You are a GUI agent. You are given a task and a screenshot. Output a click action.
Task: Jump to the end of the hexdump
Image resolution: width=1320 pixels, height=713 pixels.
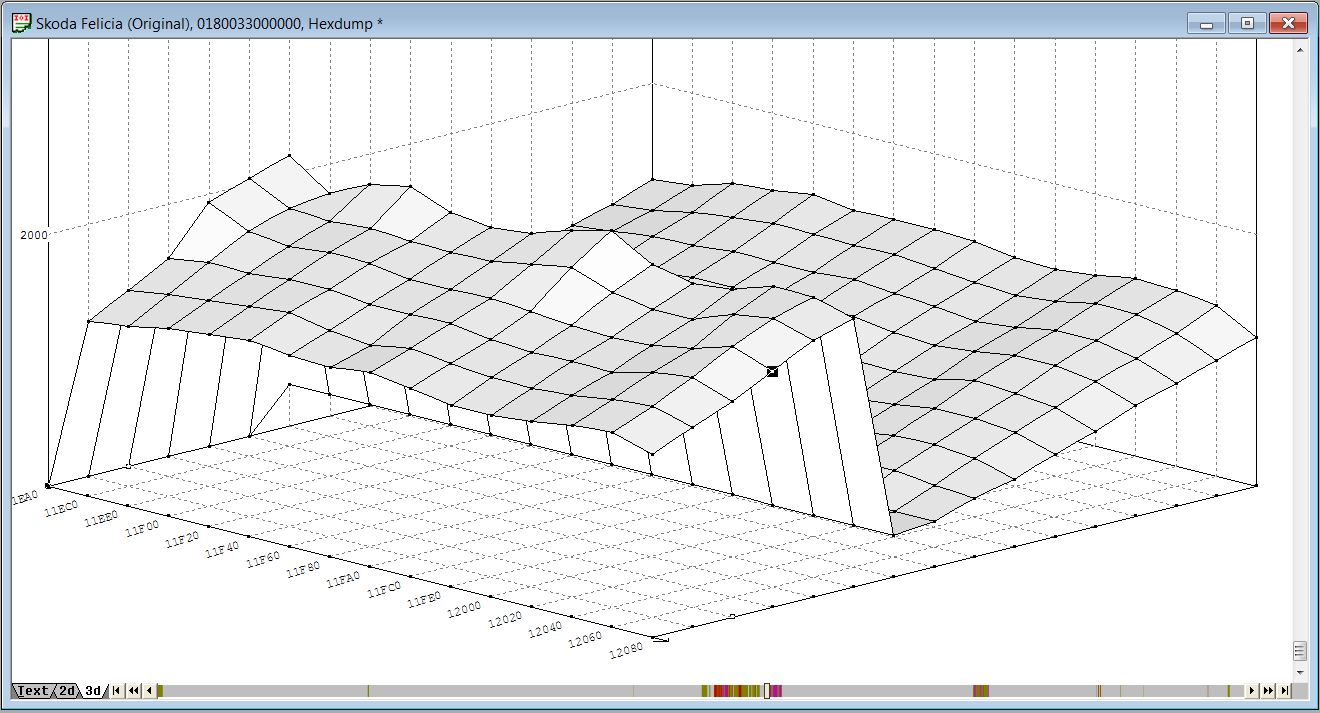click(x=1284, y=691)
